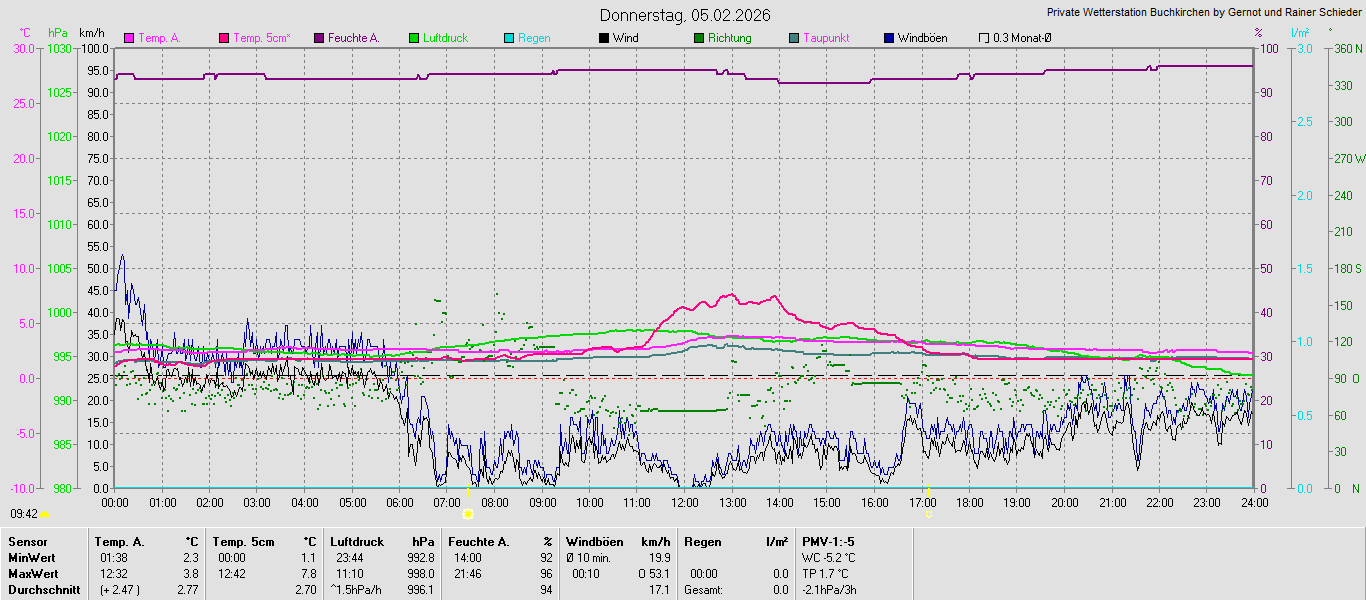This screenshot has height=600, width=1366.
Task: Select the Luftdruck column header in table
Action: [x=357, y=541]
